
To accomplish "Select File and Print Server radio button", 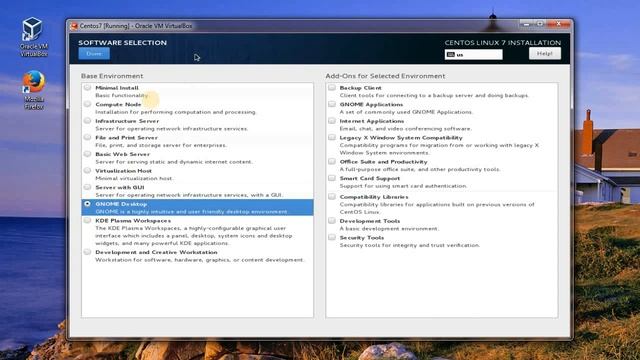I will (87, 137).
